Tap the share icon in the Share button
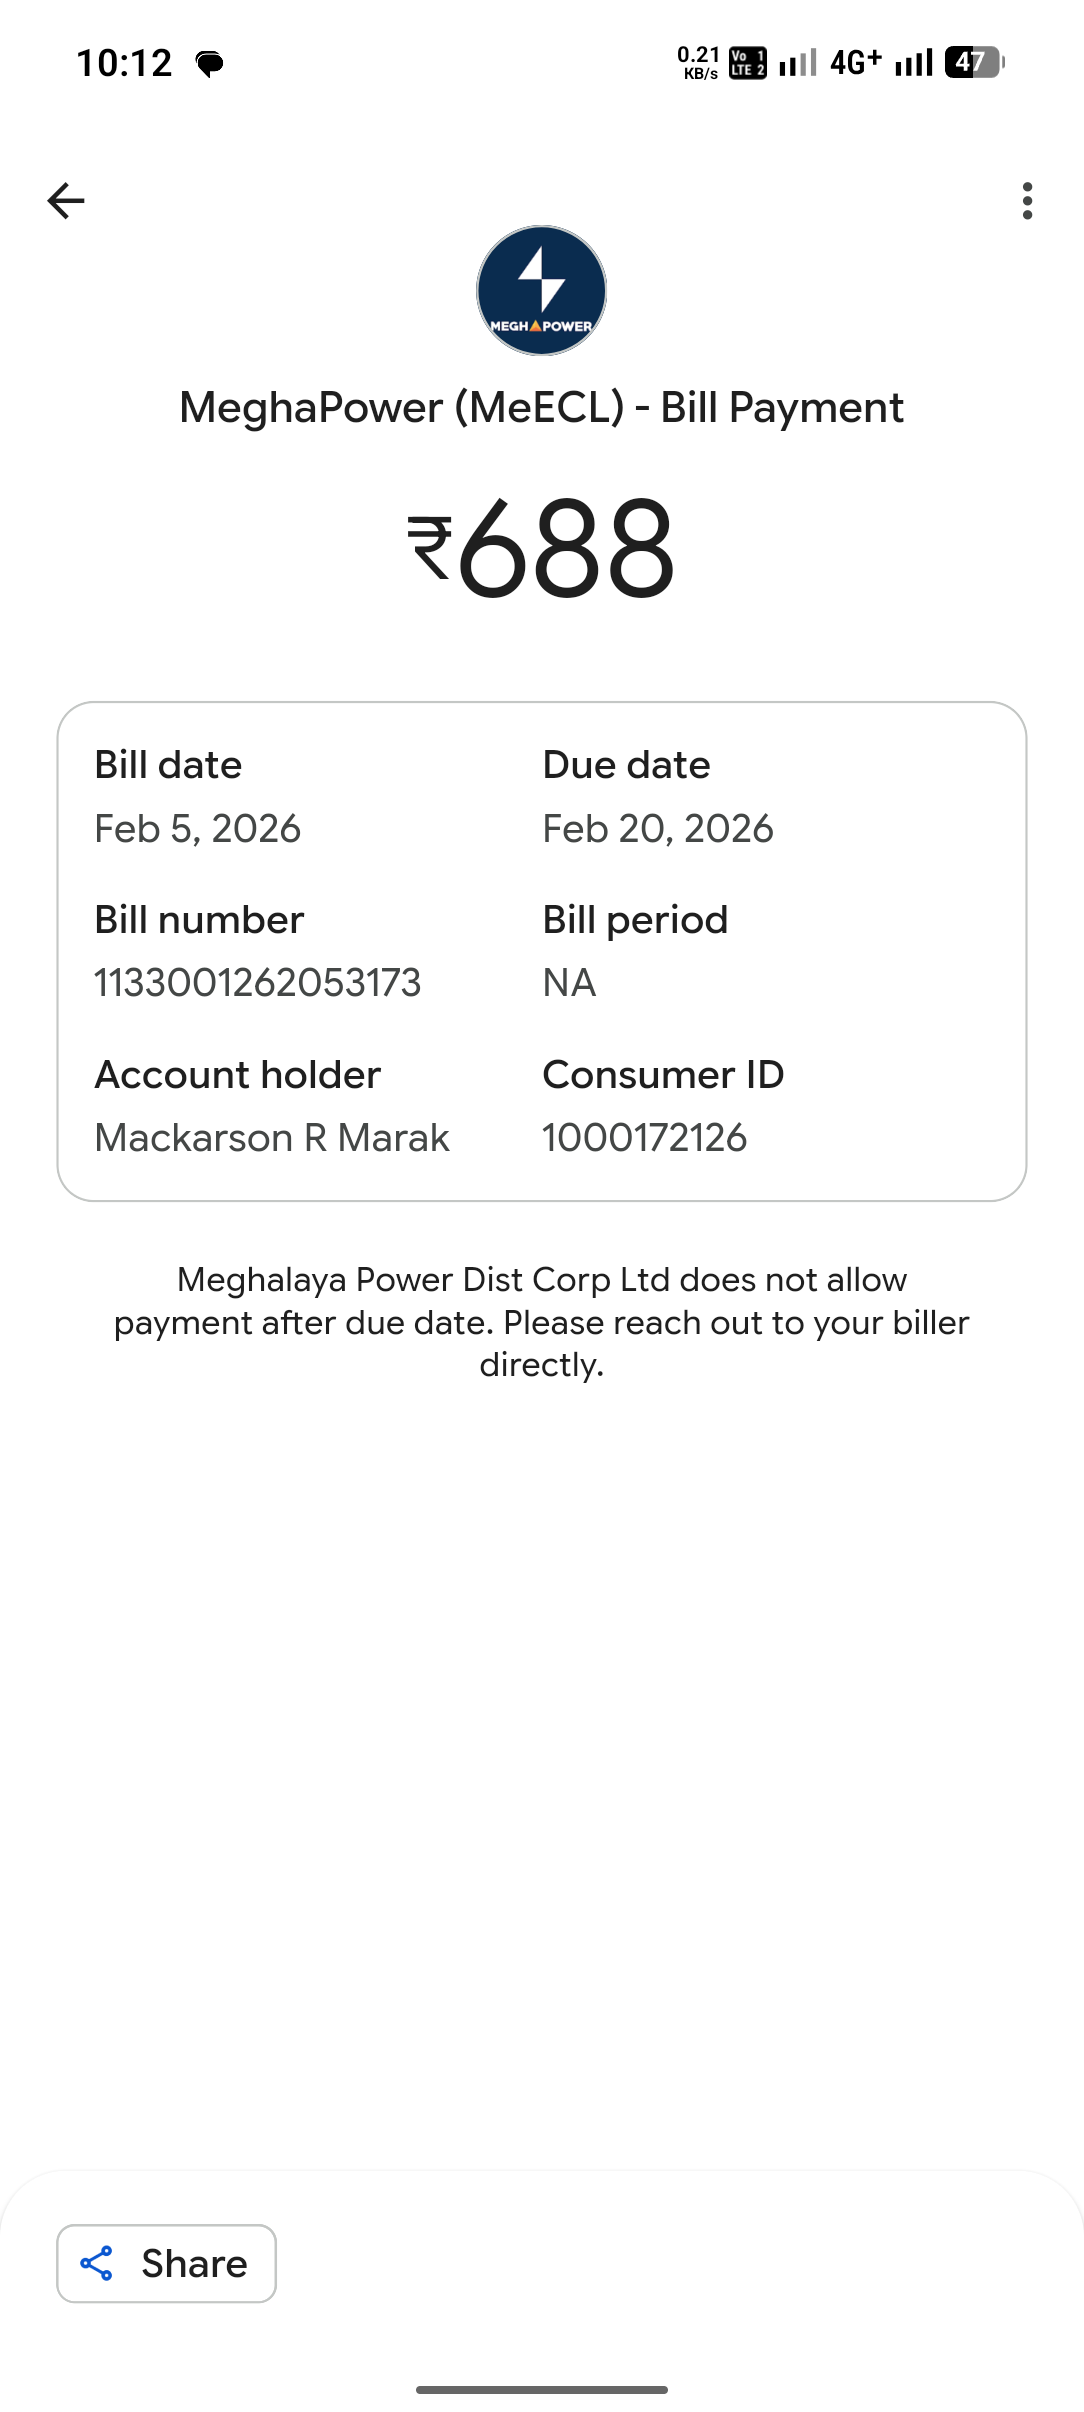 click(96, 2263)
